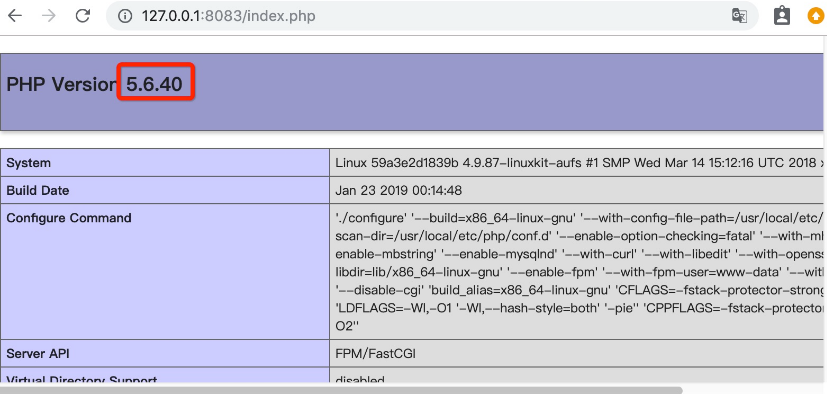This screenshot has height=398, width=827.
Task: Select the Build Date row label
Action: tap(165, 190)
